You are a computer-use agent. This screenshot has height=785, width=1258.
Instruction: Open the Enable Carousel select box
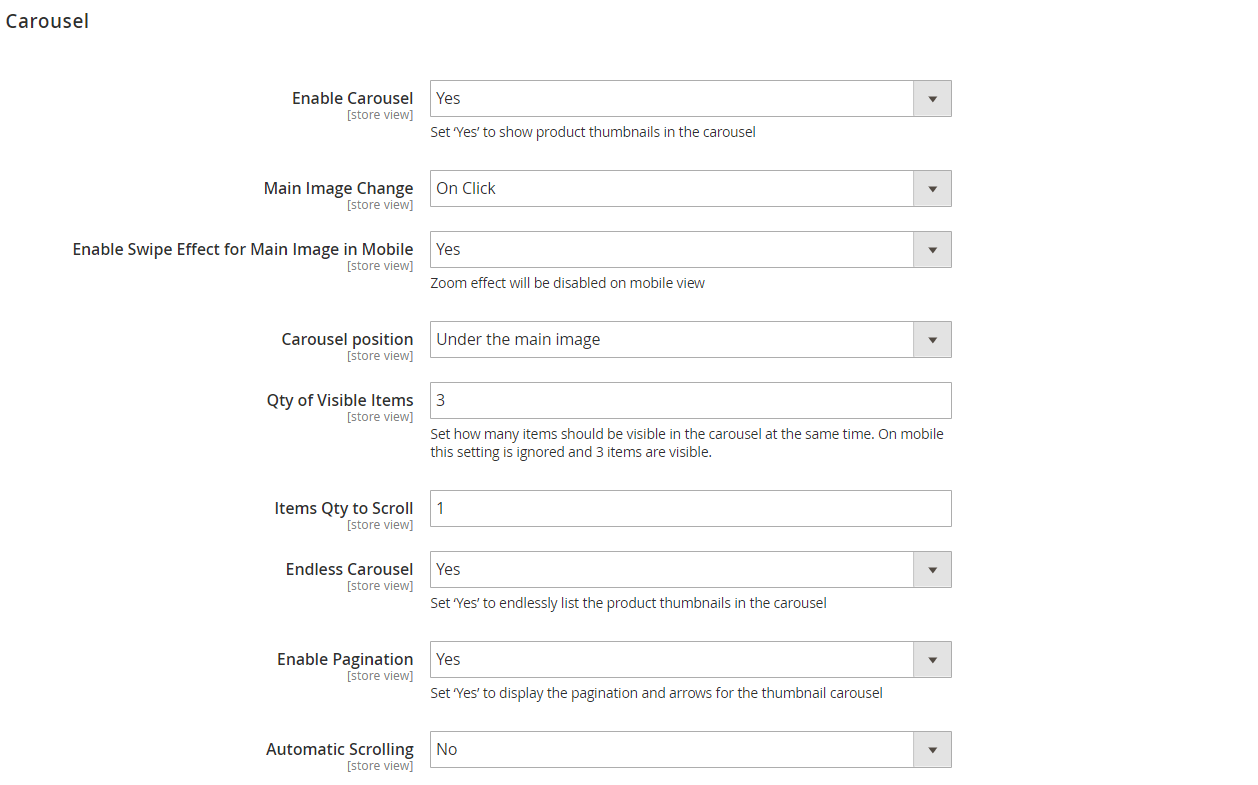[690, 99]
